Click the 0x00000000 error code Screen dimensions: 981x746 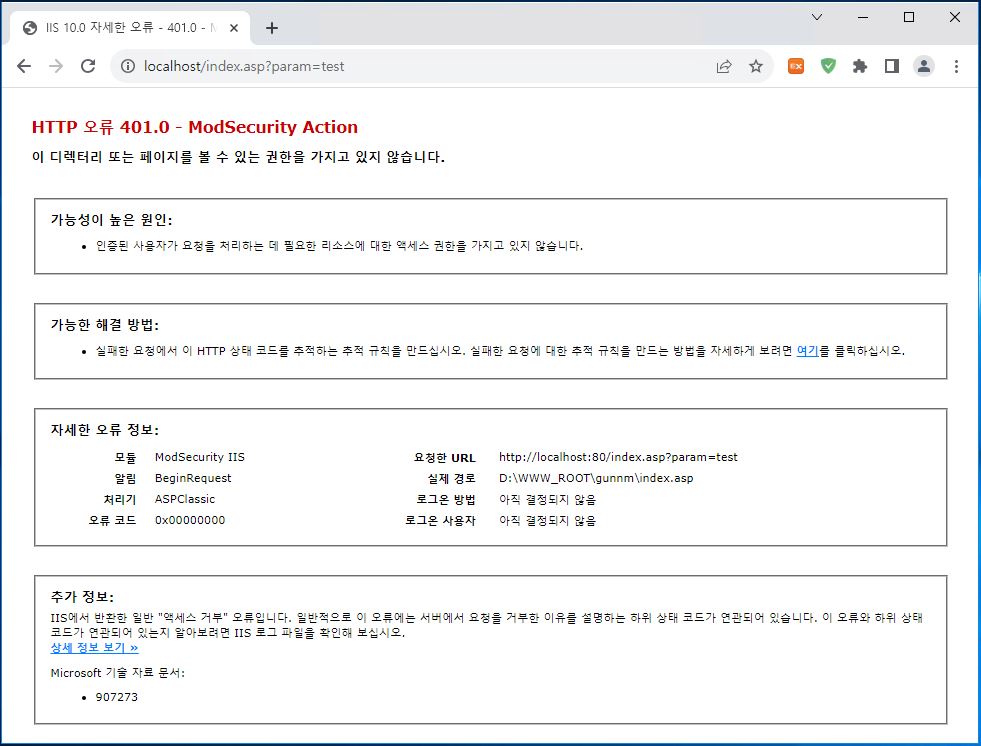(190, 520)
